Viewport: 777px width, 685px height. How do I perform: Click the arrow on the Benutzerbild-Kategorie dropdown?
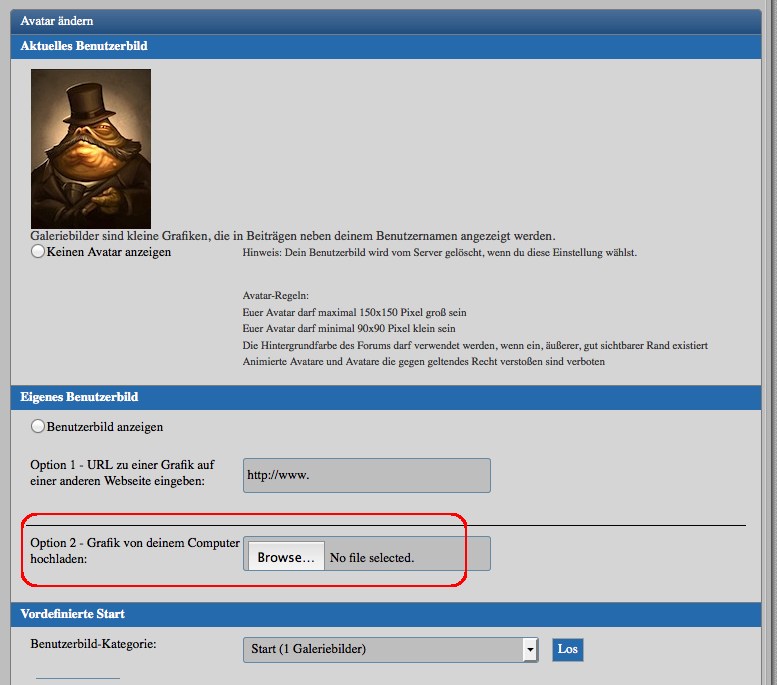(530, 650)
